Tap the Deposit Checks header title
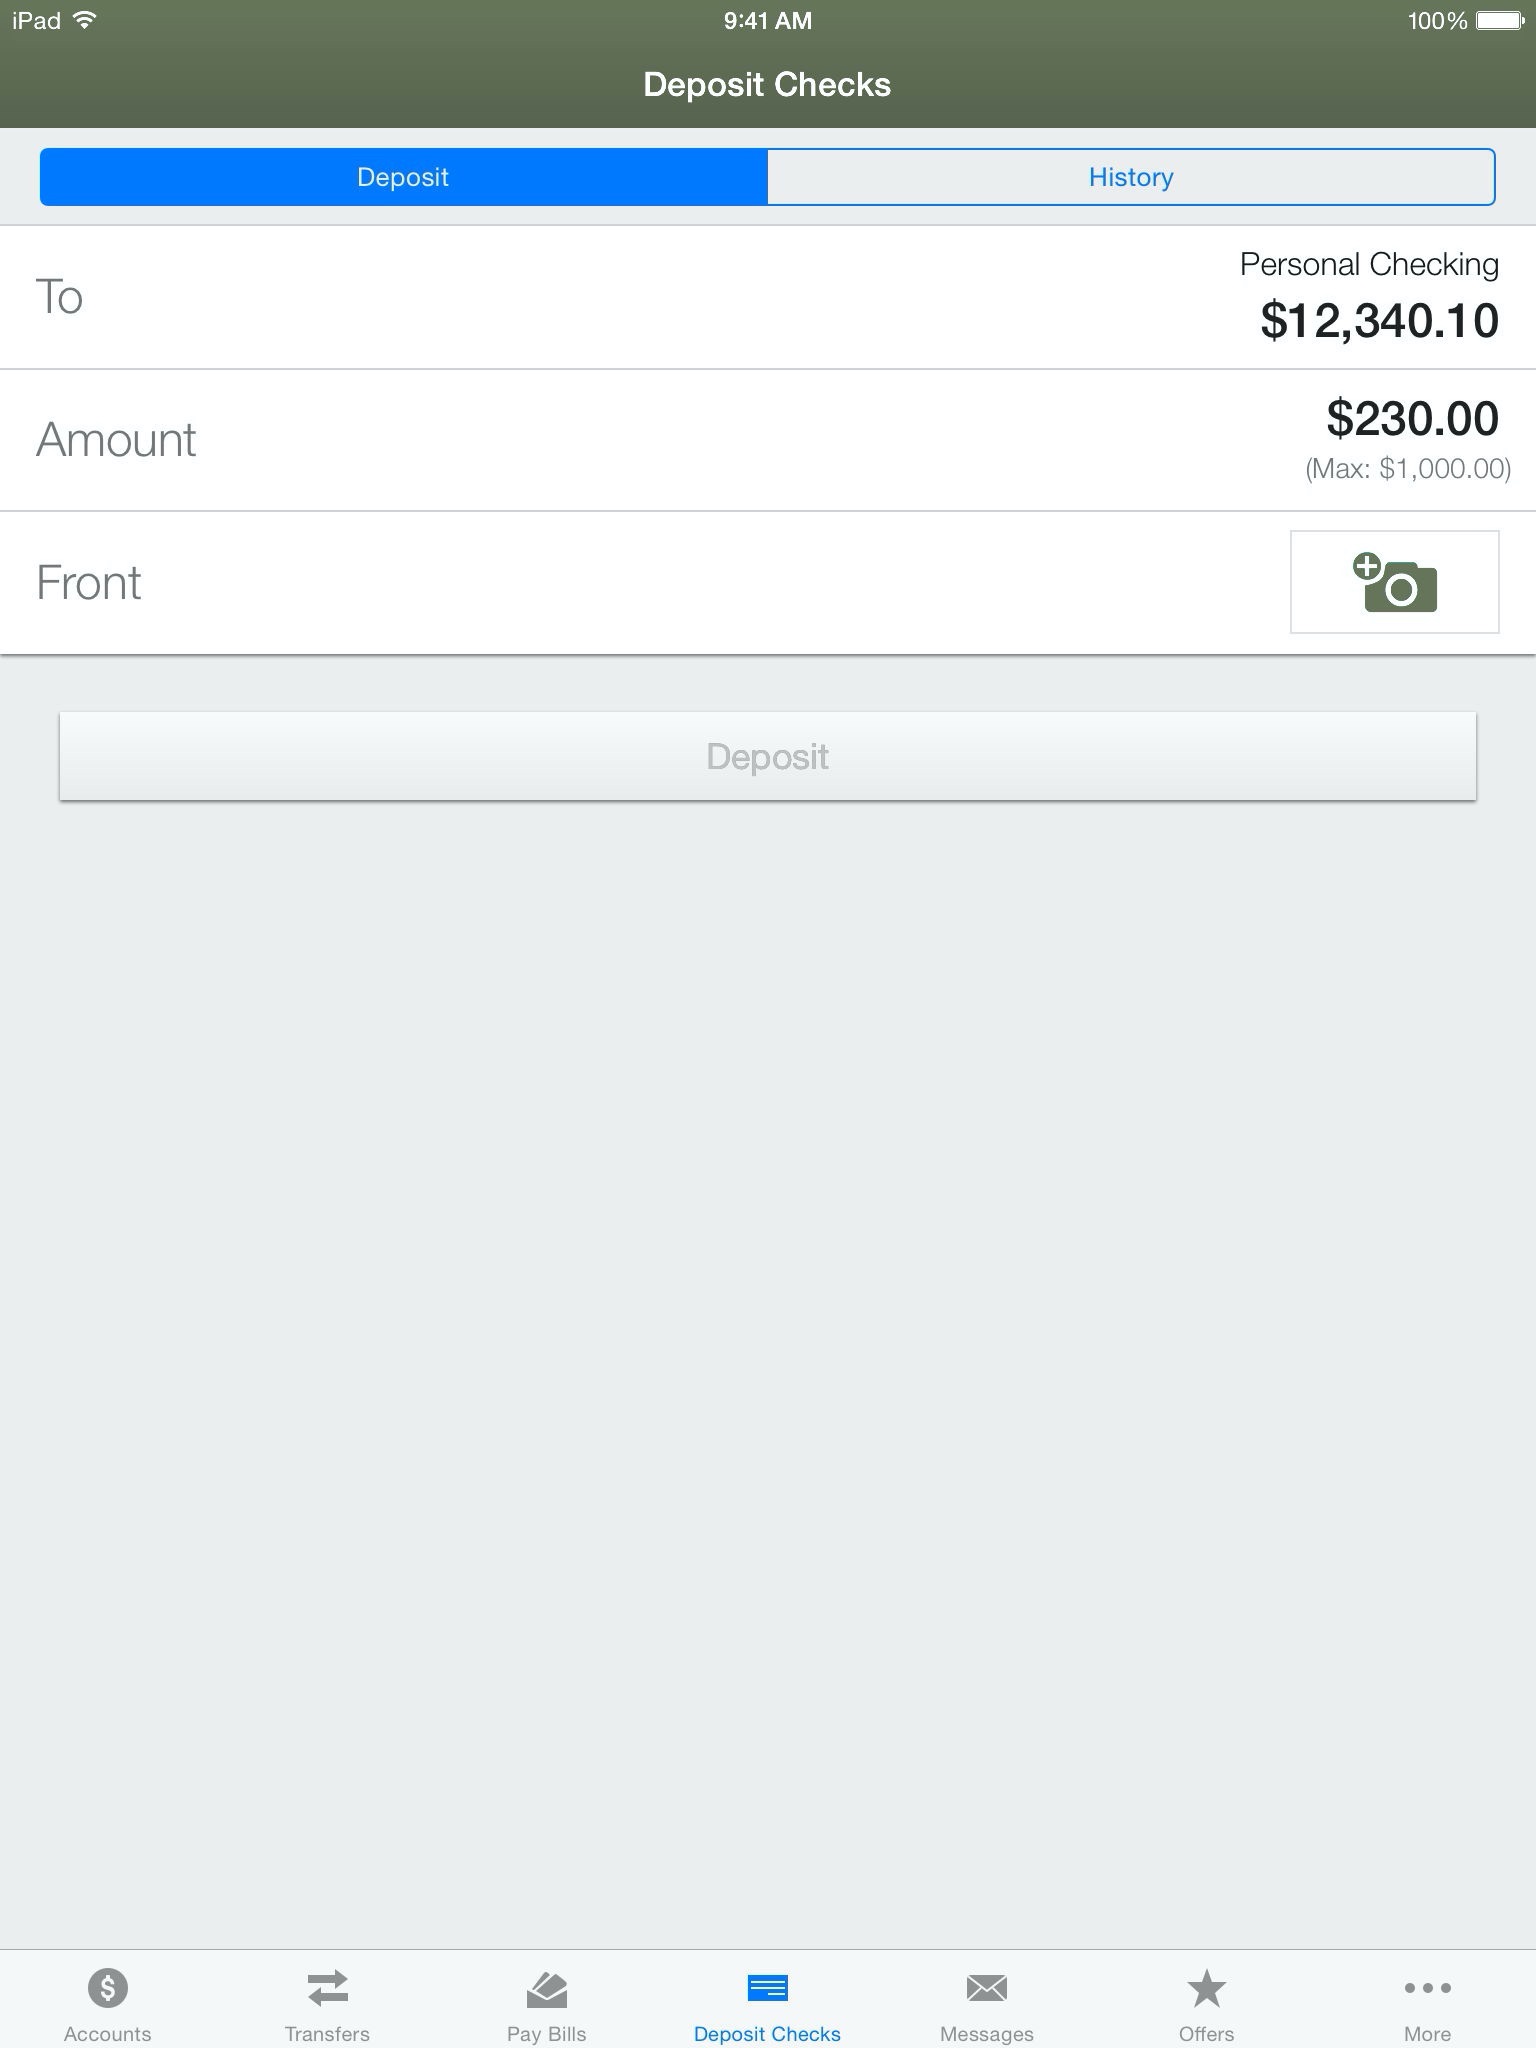The height and width of the screenshot is (2048, 1536). tap(767, 85)
